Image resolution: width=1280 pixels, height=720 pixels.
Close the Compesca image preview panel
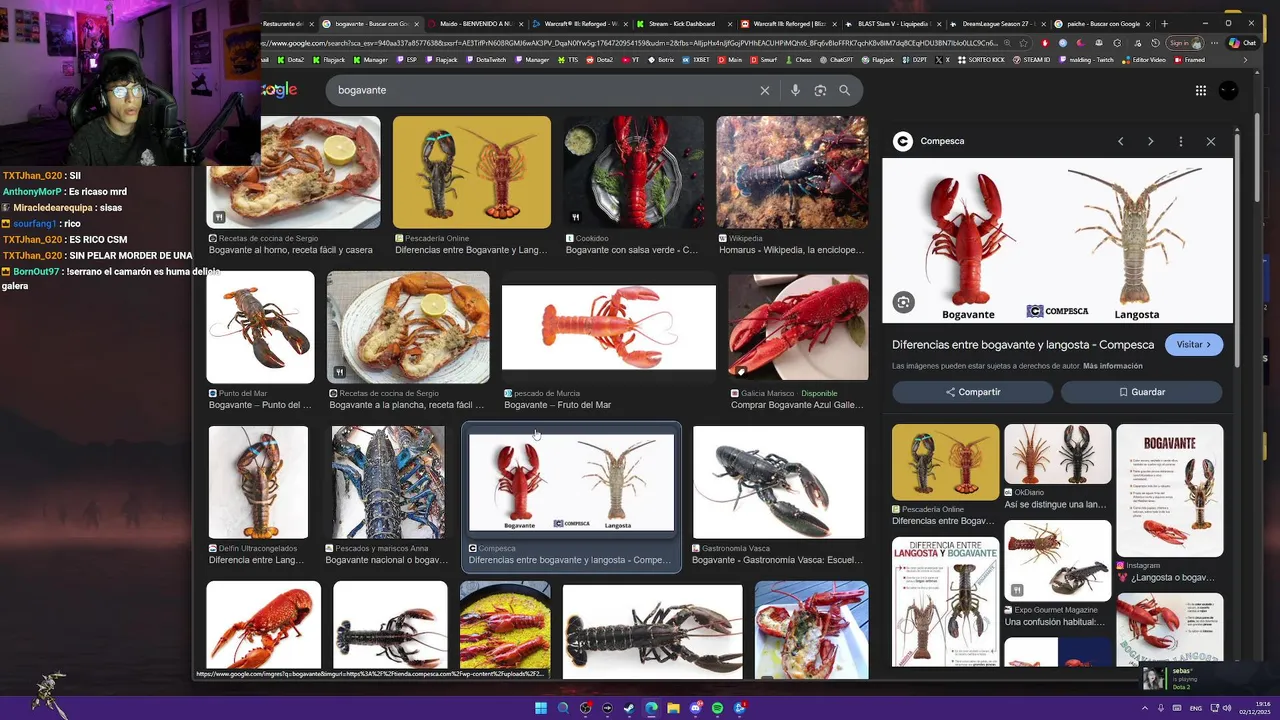pos(1211,141)
